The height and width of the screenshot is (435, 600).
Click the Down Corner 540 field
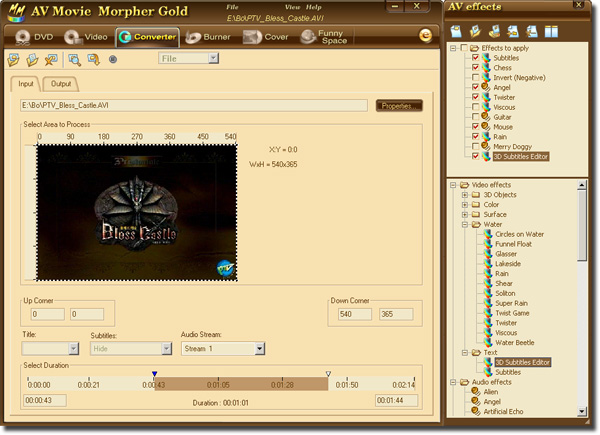(x=355, y=314)
